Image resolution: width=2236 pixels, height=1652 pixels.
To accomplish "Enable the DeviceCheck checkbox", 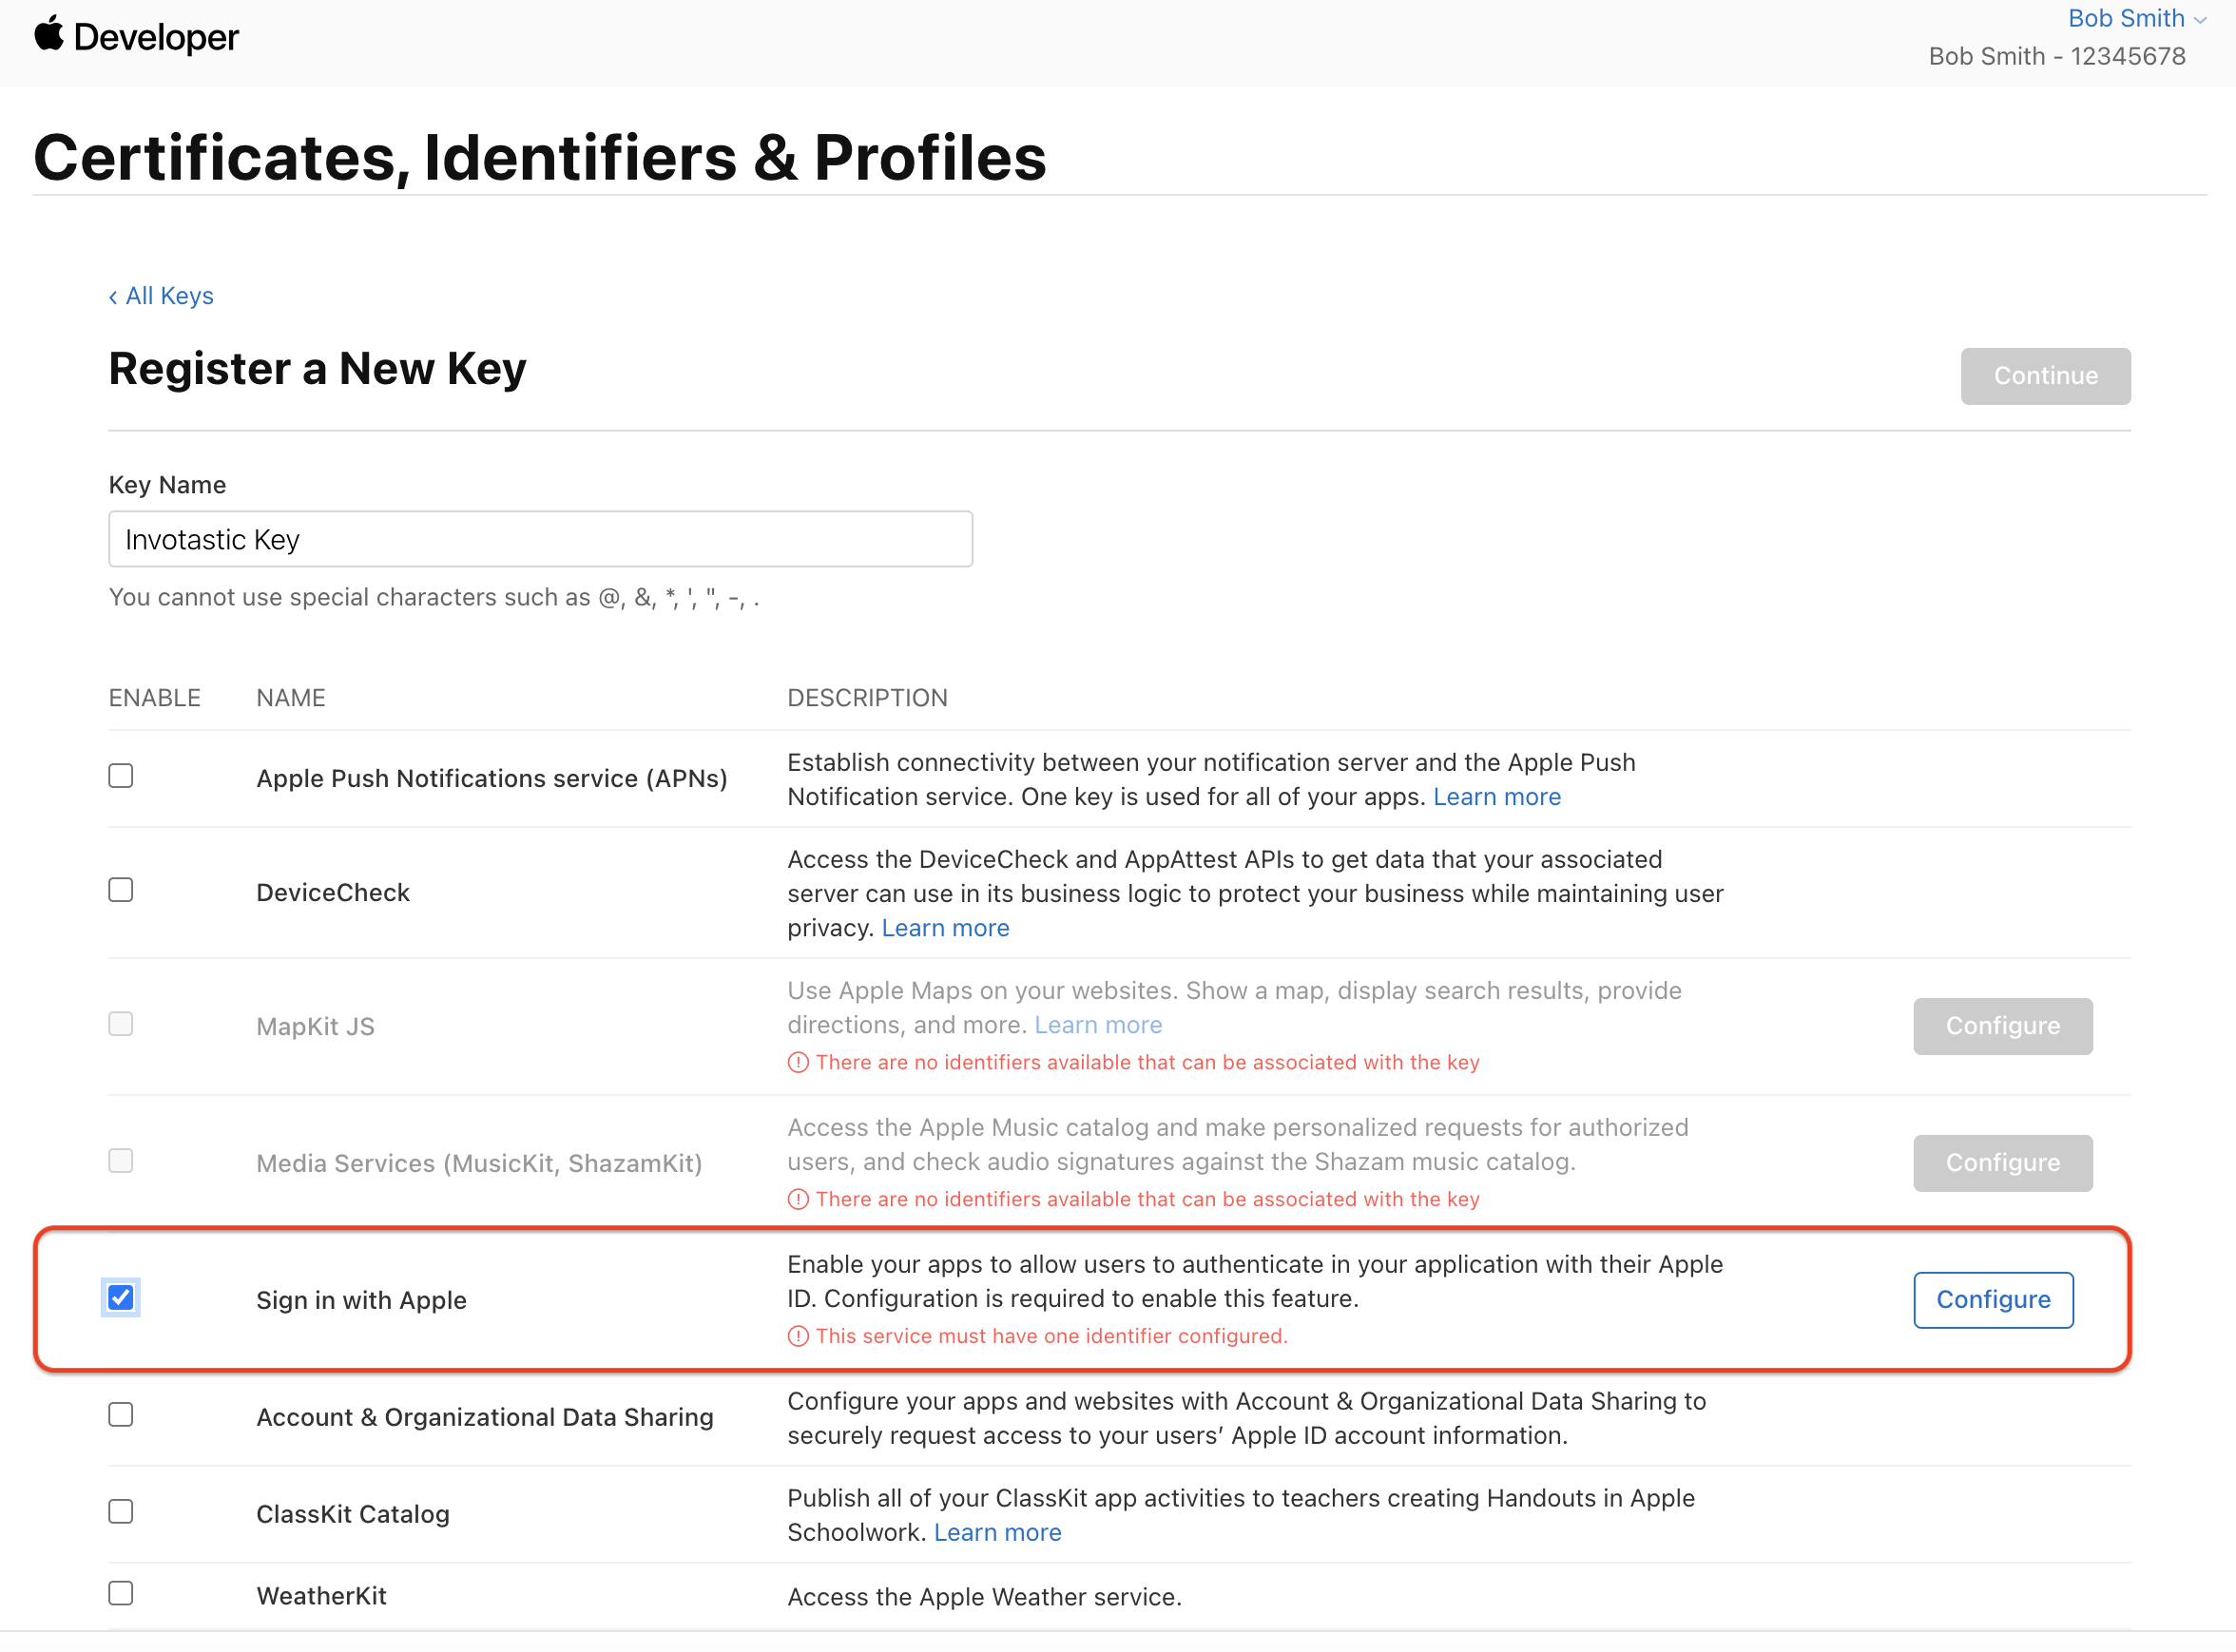I will [121, 890].
